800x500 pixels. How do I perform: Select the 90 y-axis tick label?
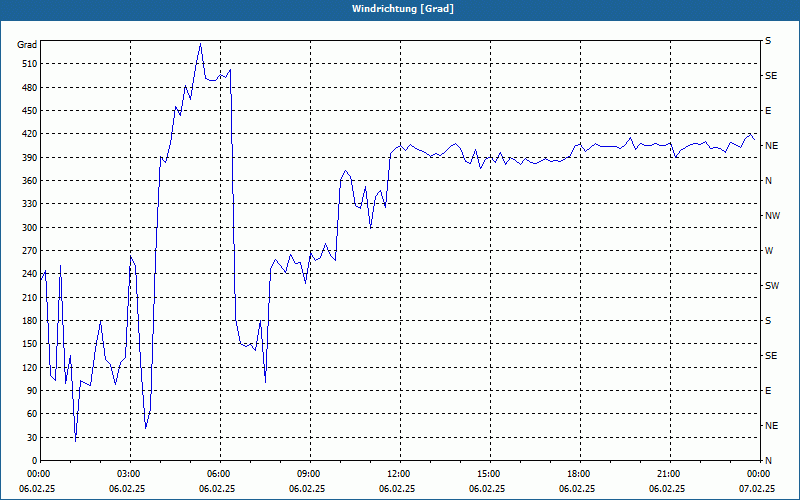32,391
